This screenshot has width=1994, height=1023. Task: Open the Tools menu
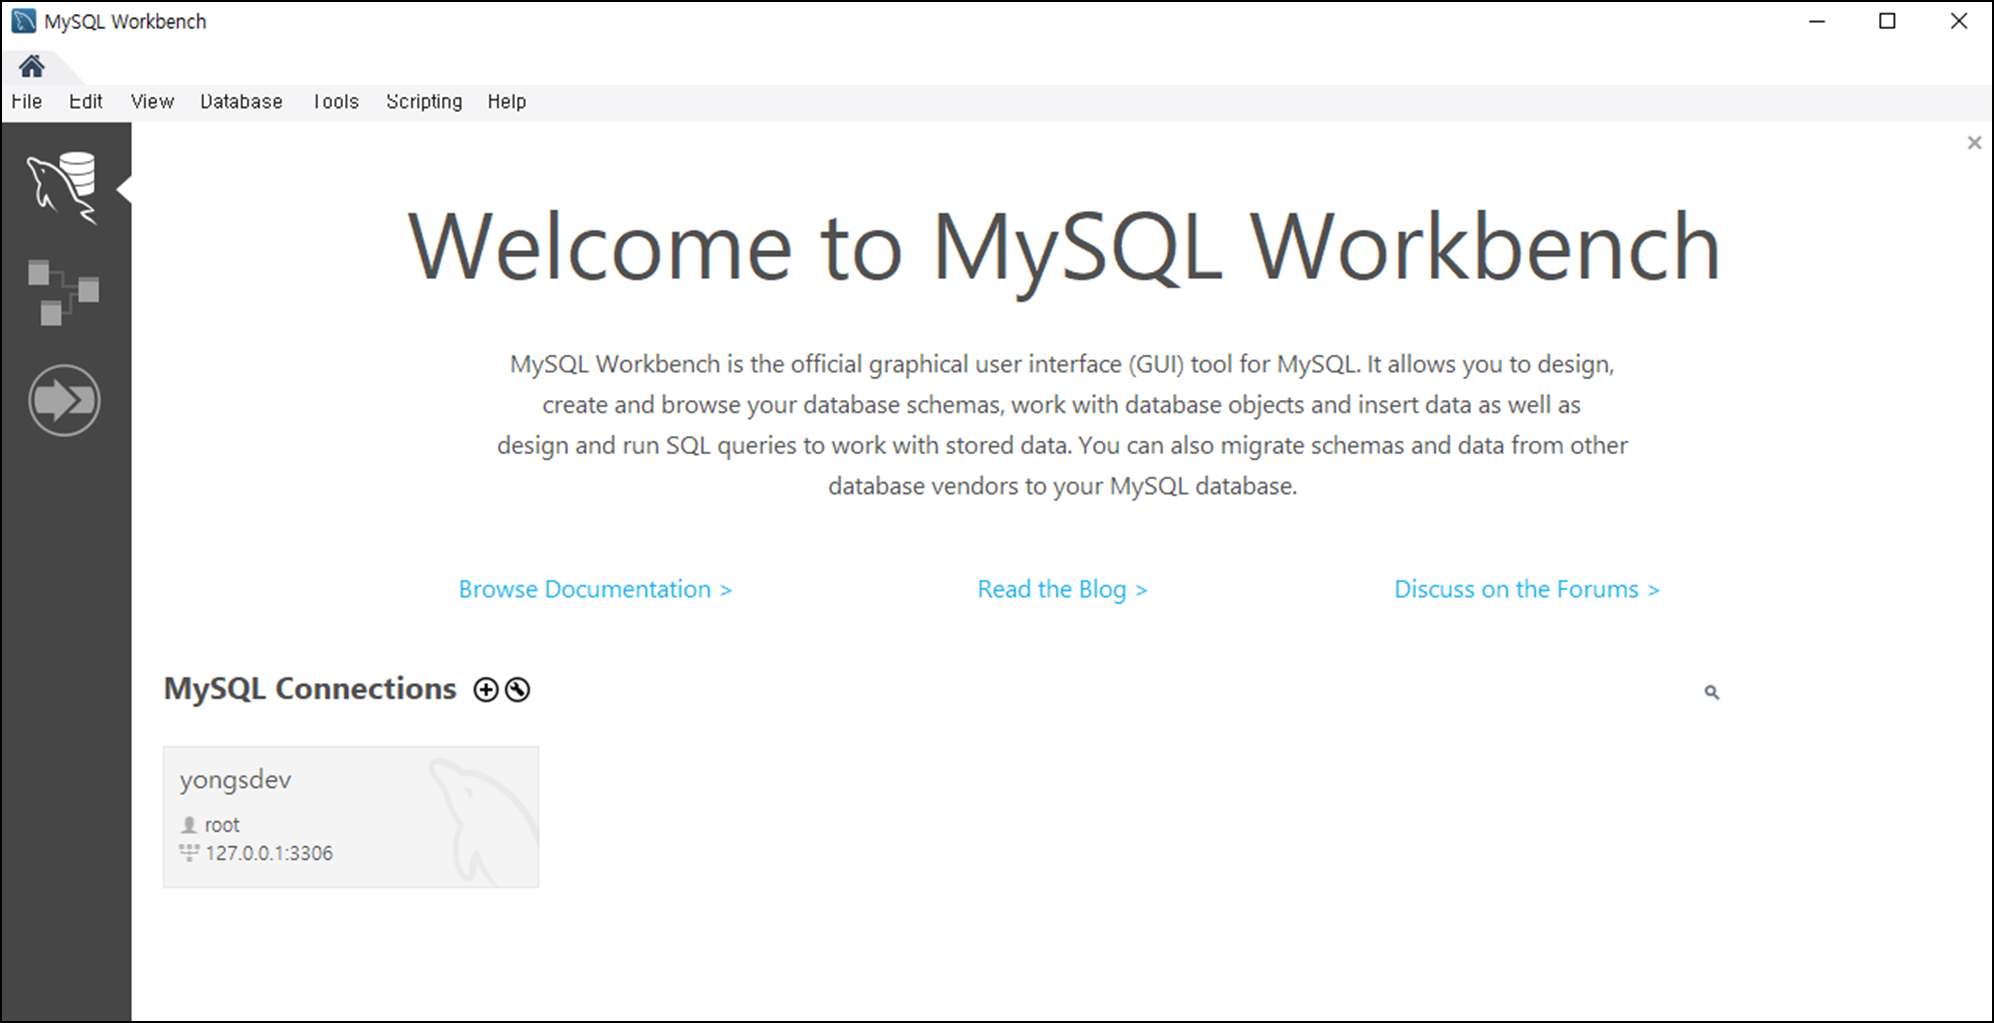click(336, 102)
